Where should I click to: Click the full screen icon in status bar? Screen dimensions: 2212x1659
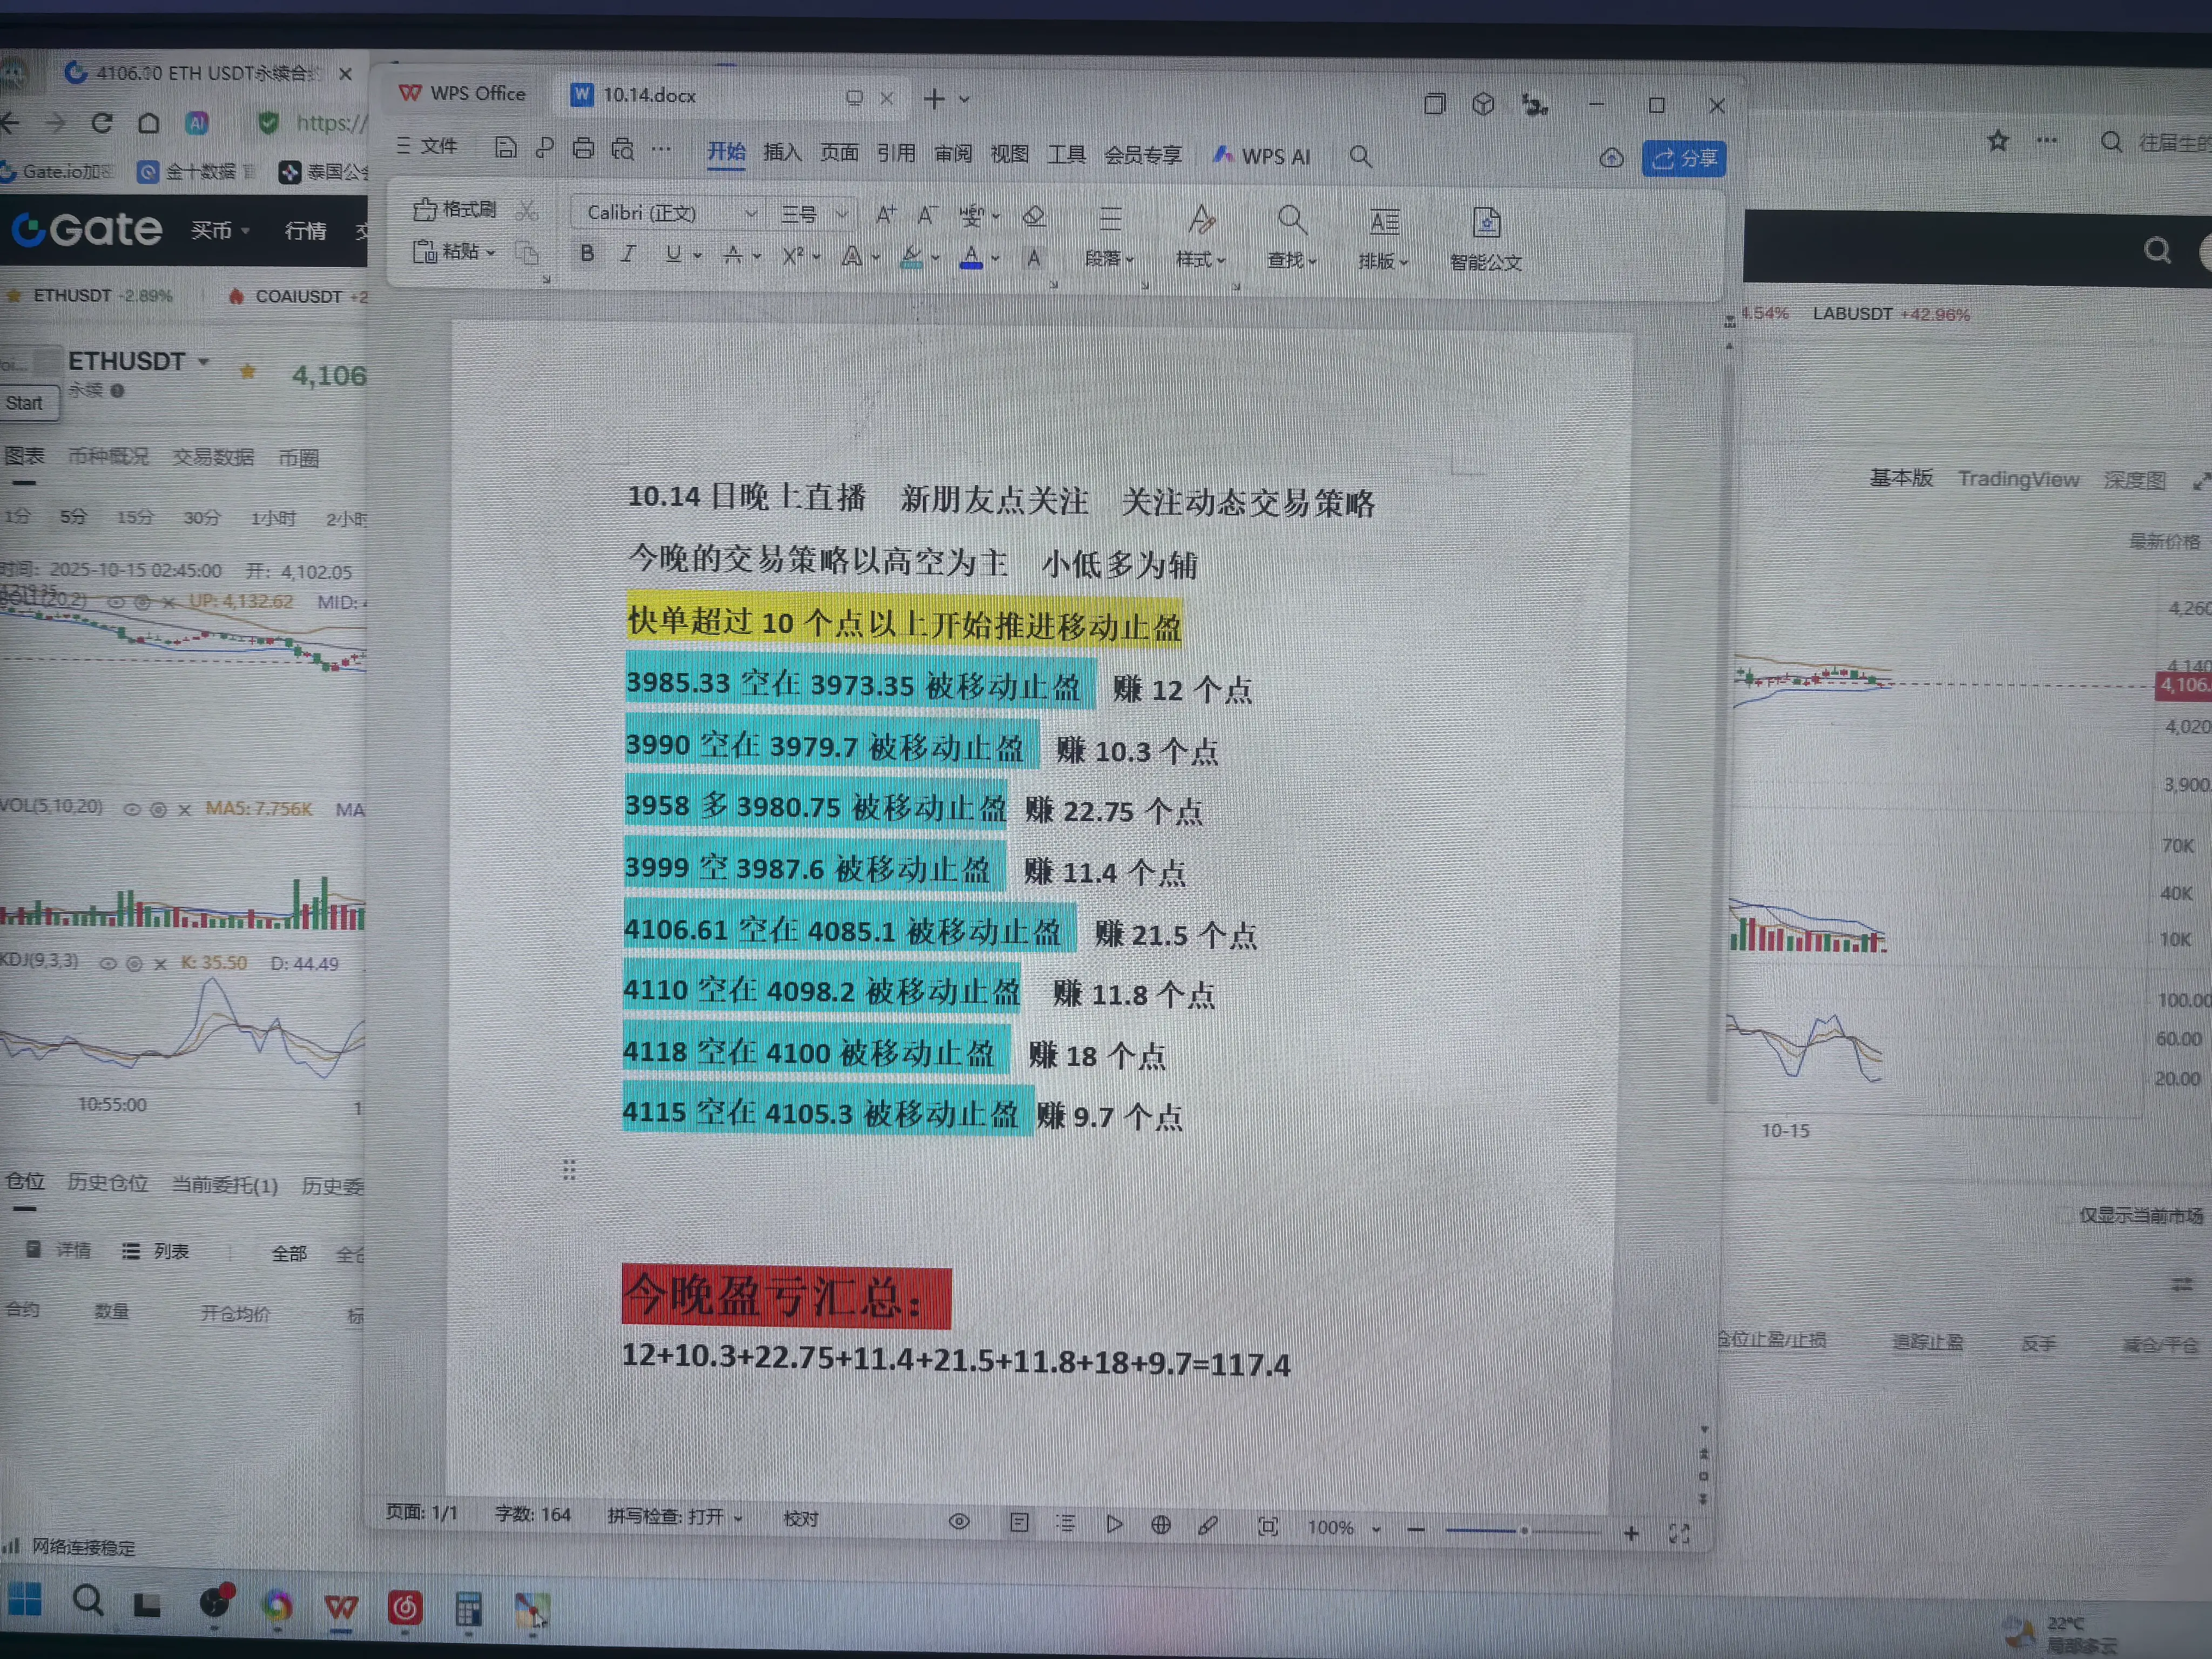pyautogui.click(x=1679, y=1534)
